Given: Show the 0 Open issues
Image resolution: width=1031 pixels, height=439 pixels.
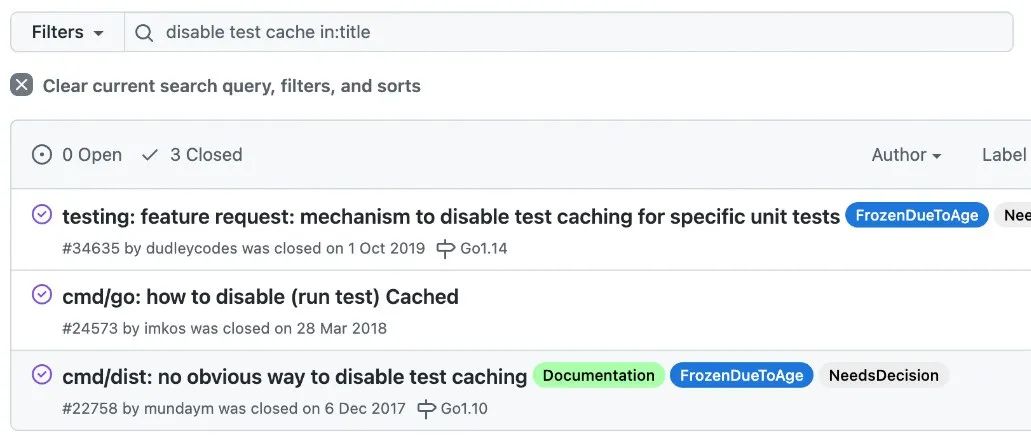Looking at the screenshot, I should [x=77, y=155].
